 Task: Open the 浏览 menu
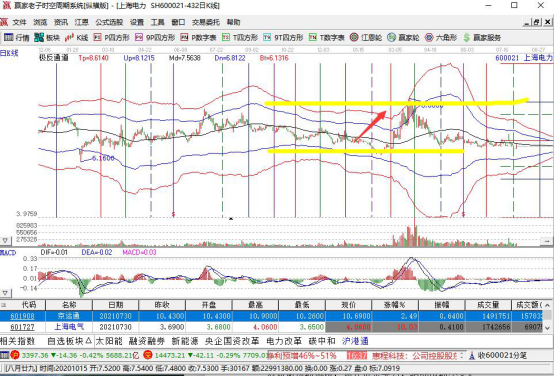40,22
